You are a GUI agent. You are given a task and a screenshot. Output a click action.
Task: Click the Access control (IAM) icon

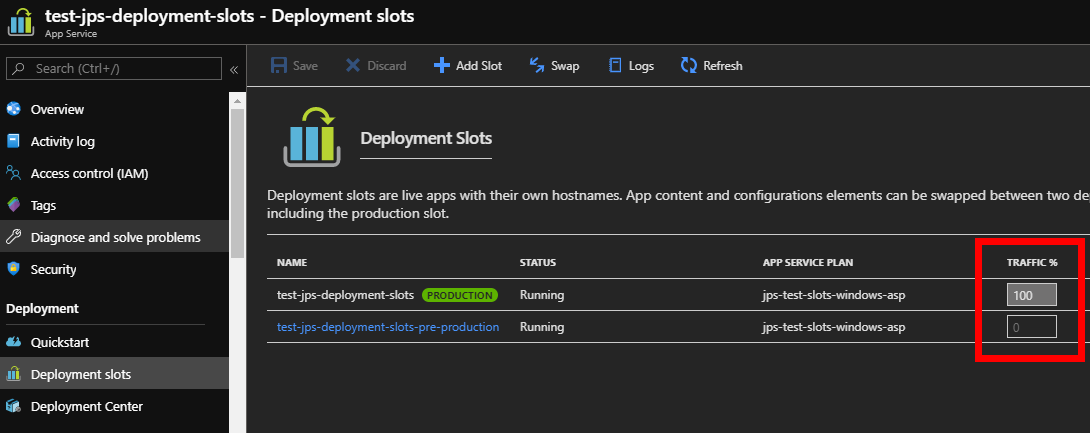click(14, 173)
